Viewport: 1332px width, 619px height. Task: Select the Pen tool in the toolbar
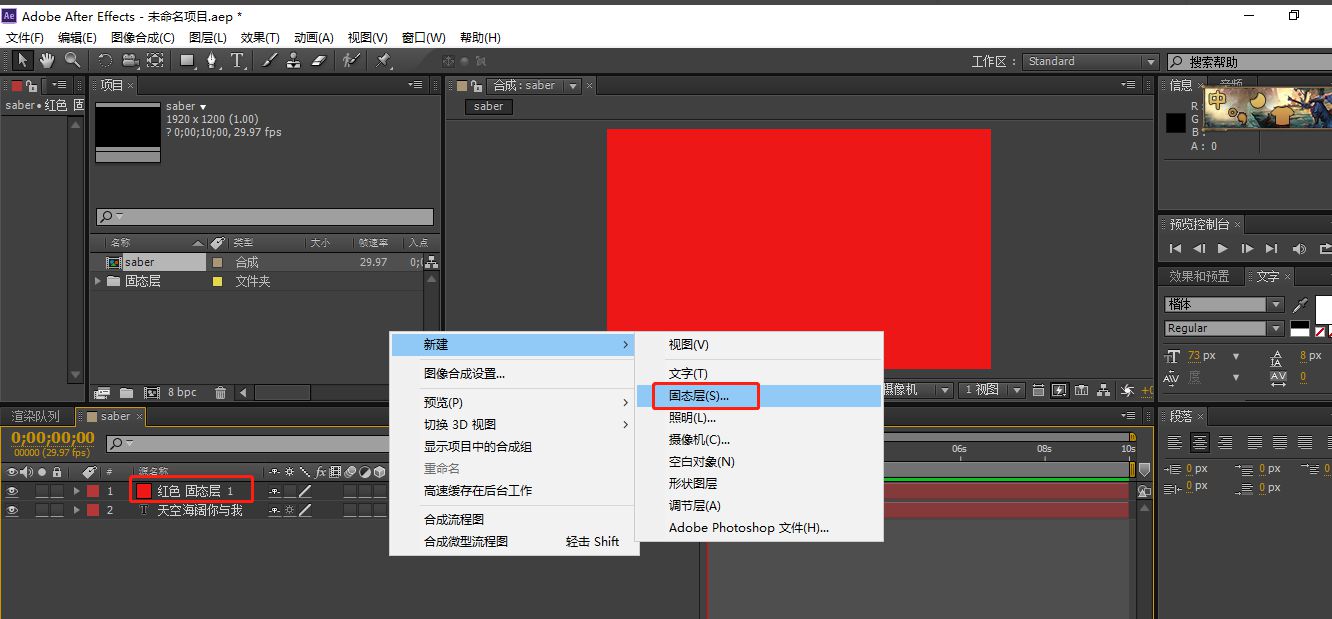pyautogui.click(x=211, y=60)
